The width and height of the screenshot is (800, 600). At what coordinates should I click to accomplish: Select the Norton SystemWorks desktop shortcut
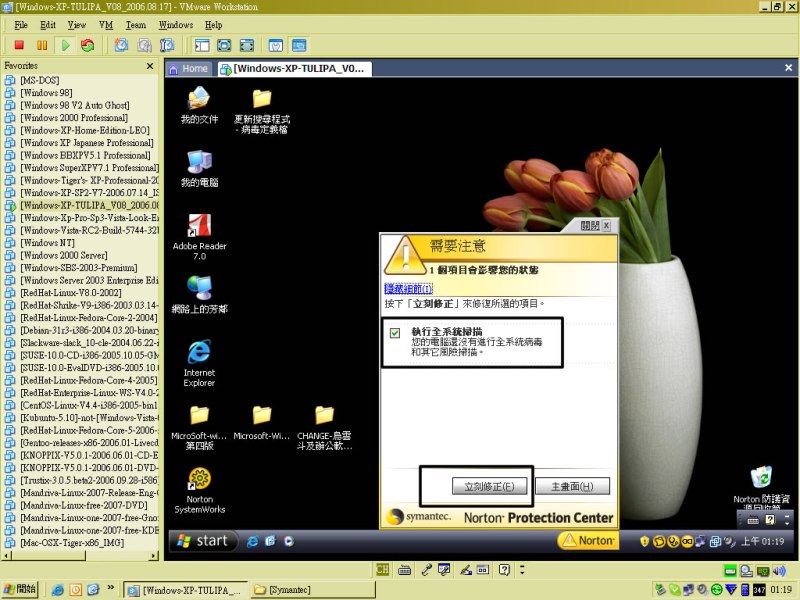[199, 490]
